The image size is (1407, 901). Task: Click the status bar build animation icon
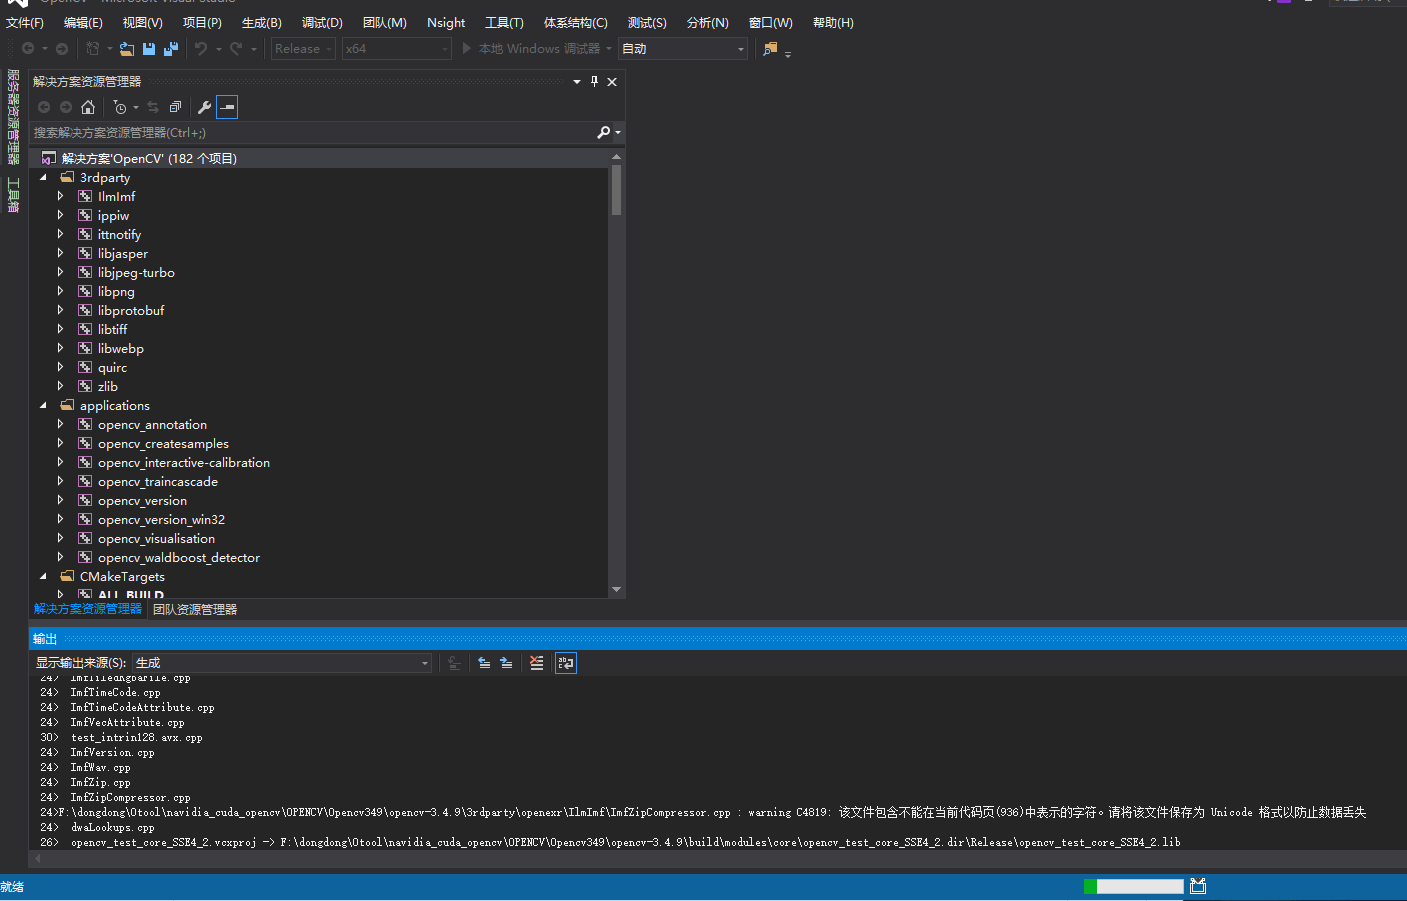coord(1199,886)
